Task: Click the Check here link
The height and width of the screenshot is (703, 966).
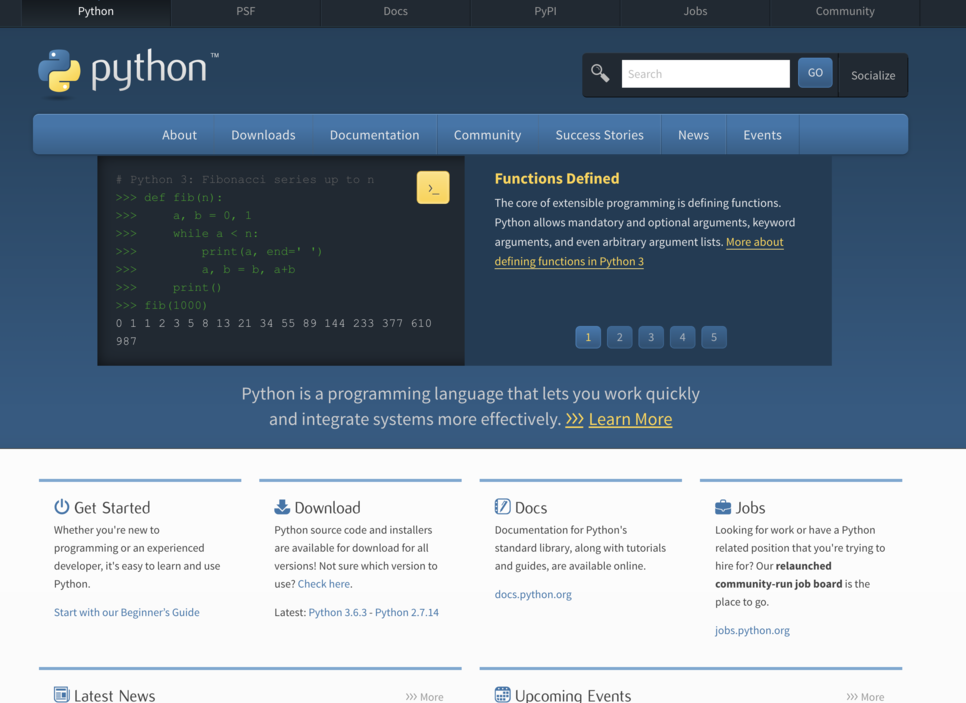Action: coord(324,583)
